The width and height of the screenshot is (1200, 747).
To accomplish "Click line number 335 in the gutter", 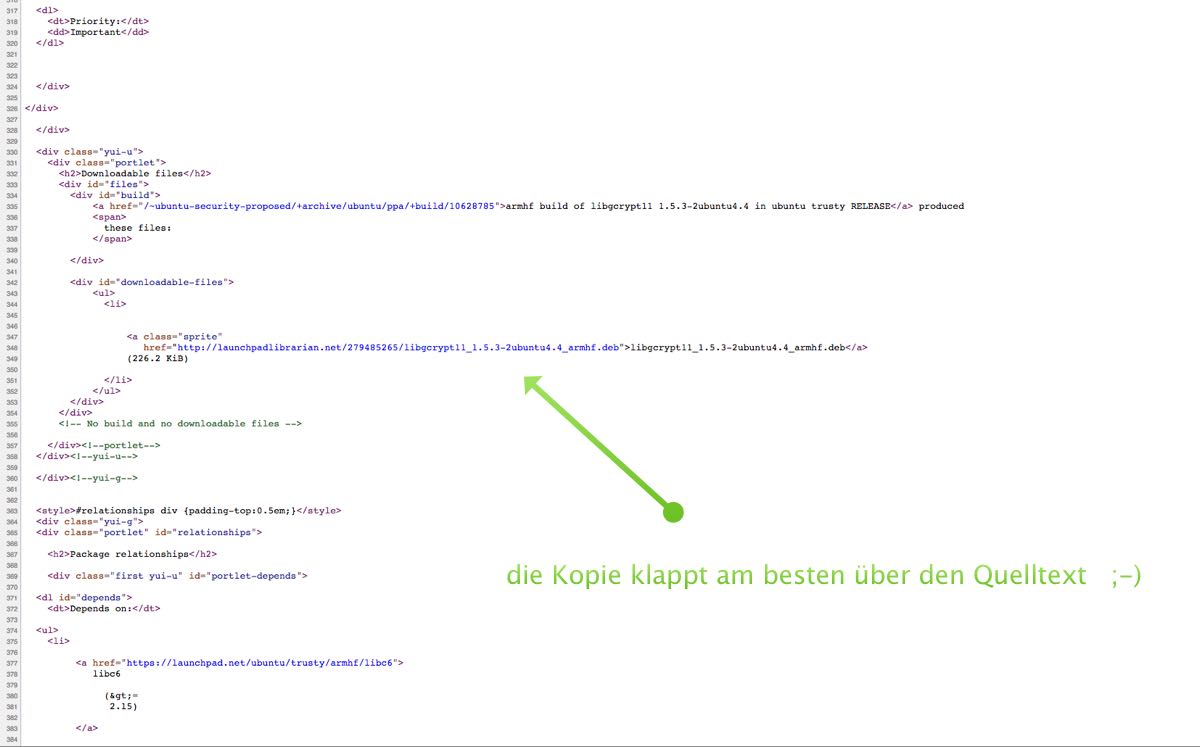I will (x=12, y=206).
